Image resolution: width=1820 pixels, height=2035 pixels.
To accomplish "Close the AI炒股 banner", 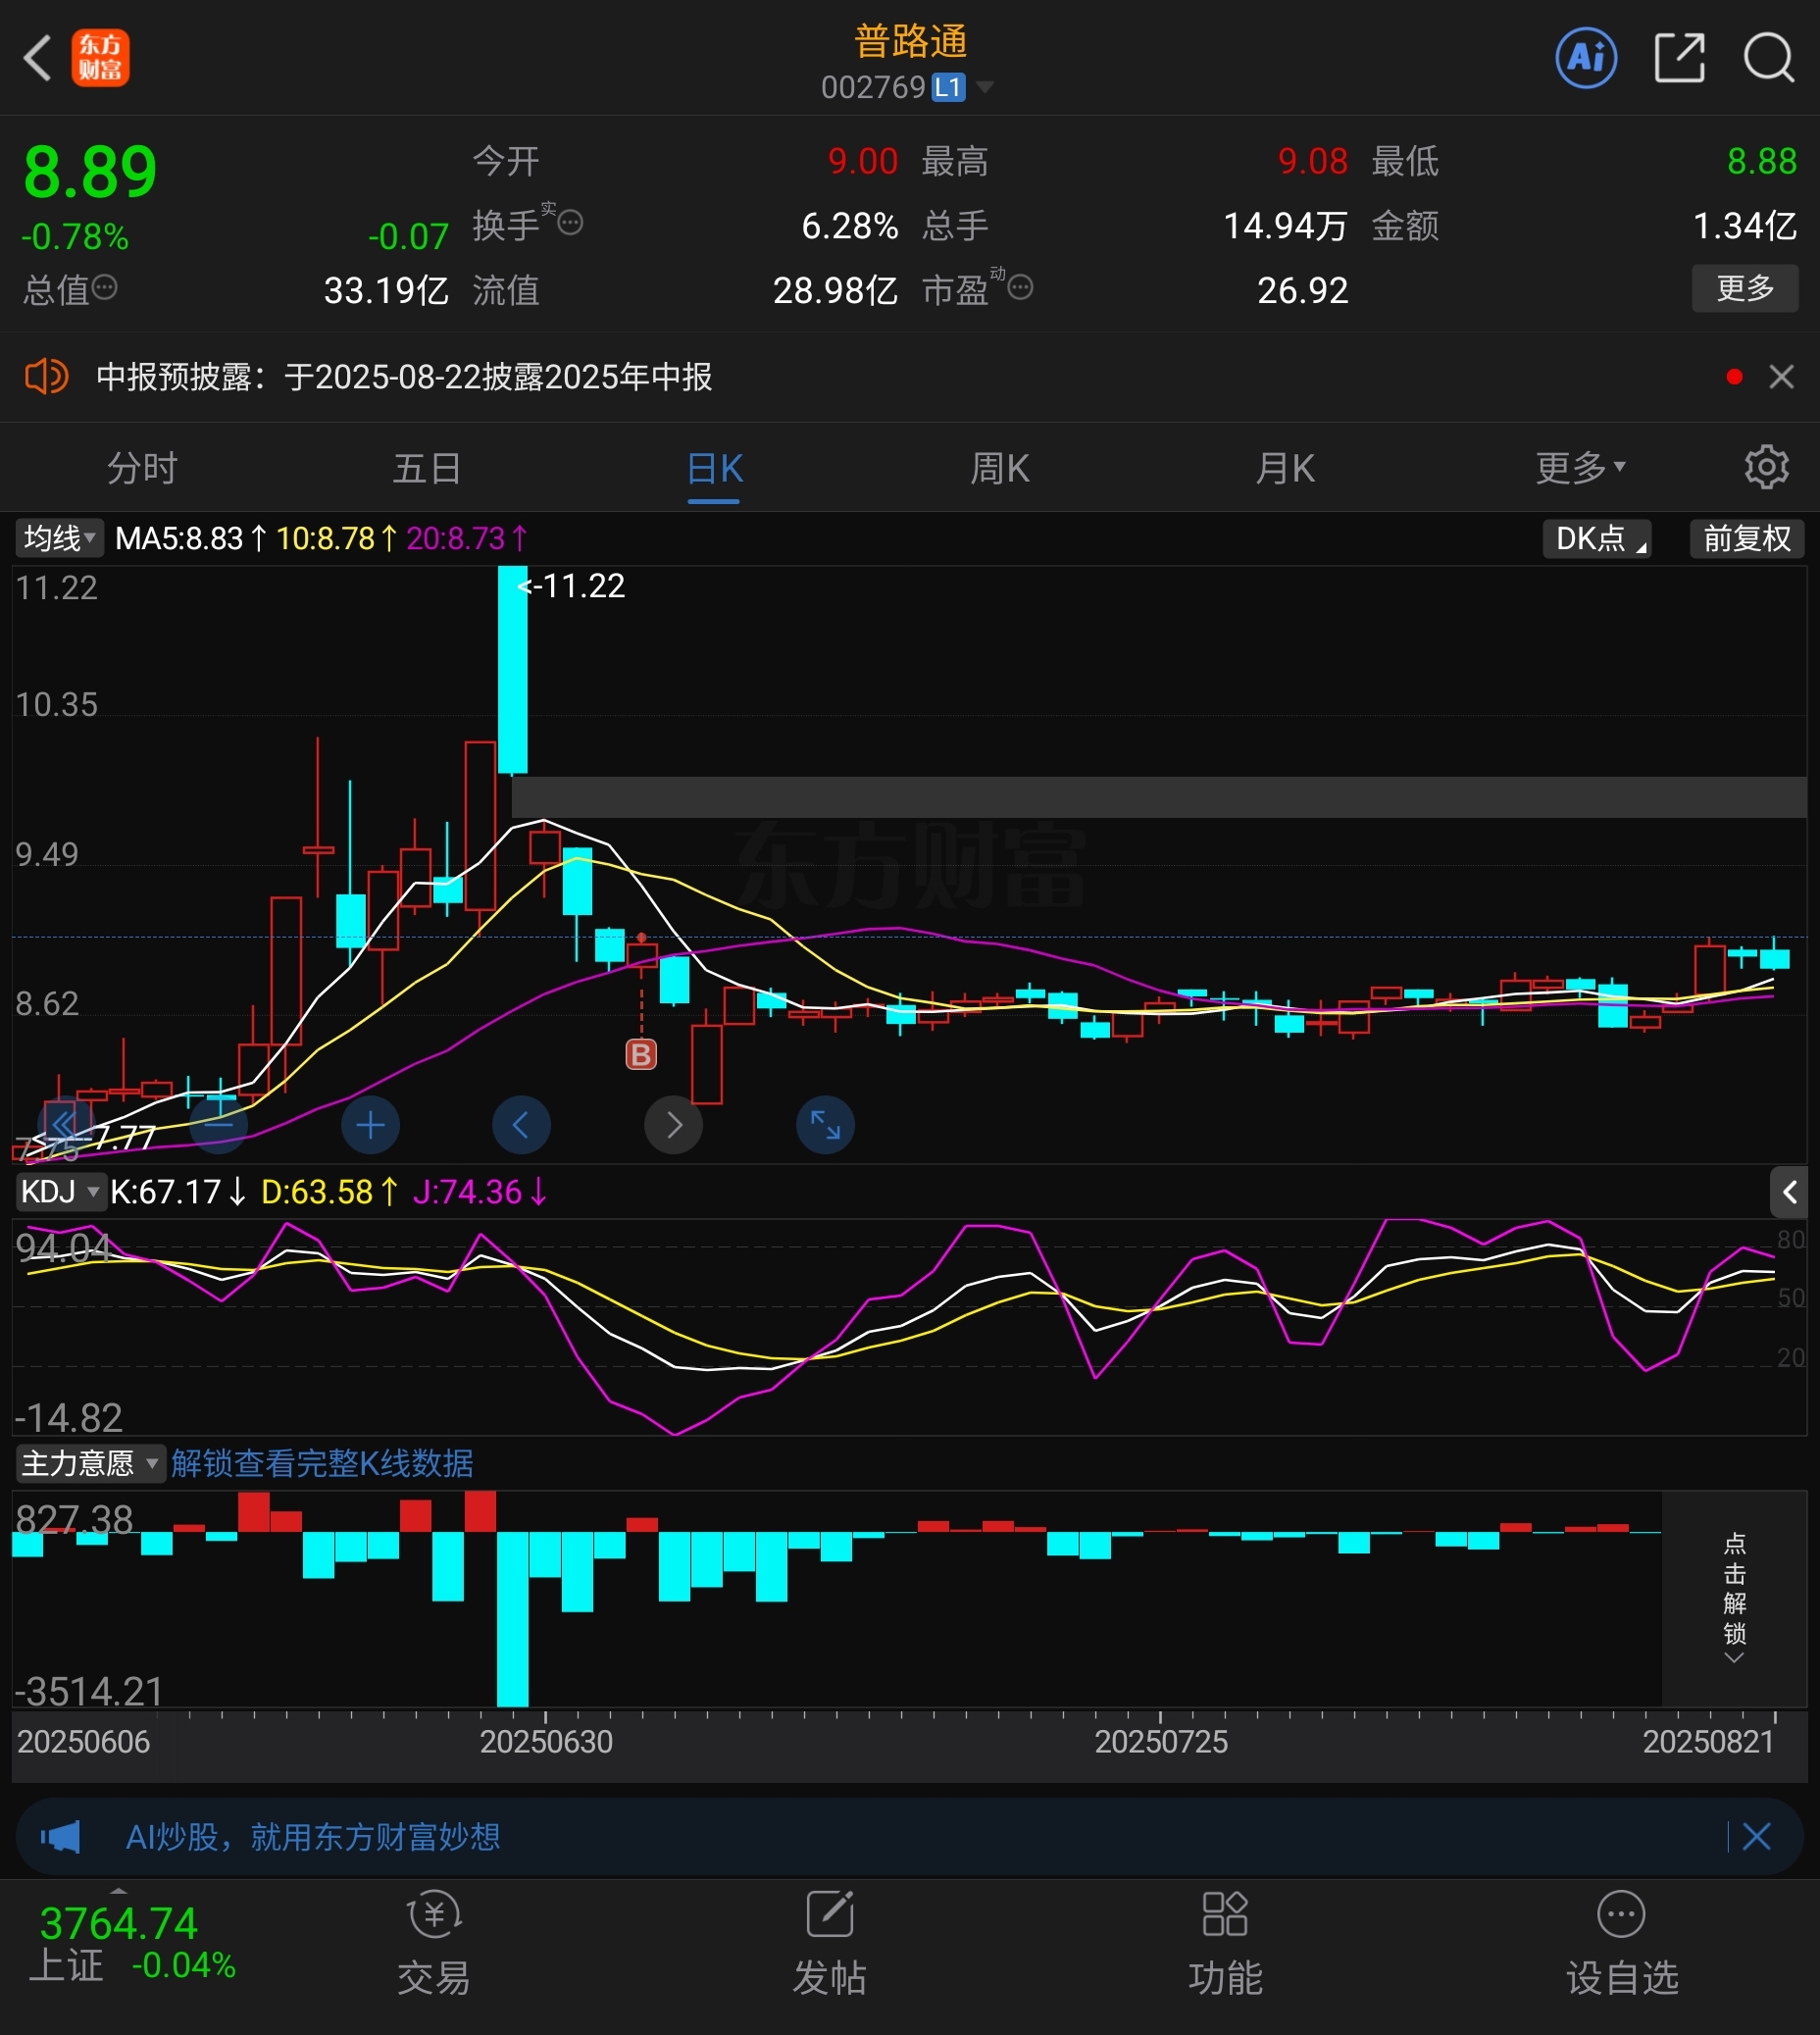I will pos(1757,1837).
